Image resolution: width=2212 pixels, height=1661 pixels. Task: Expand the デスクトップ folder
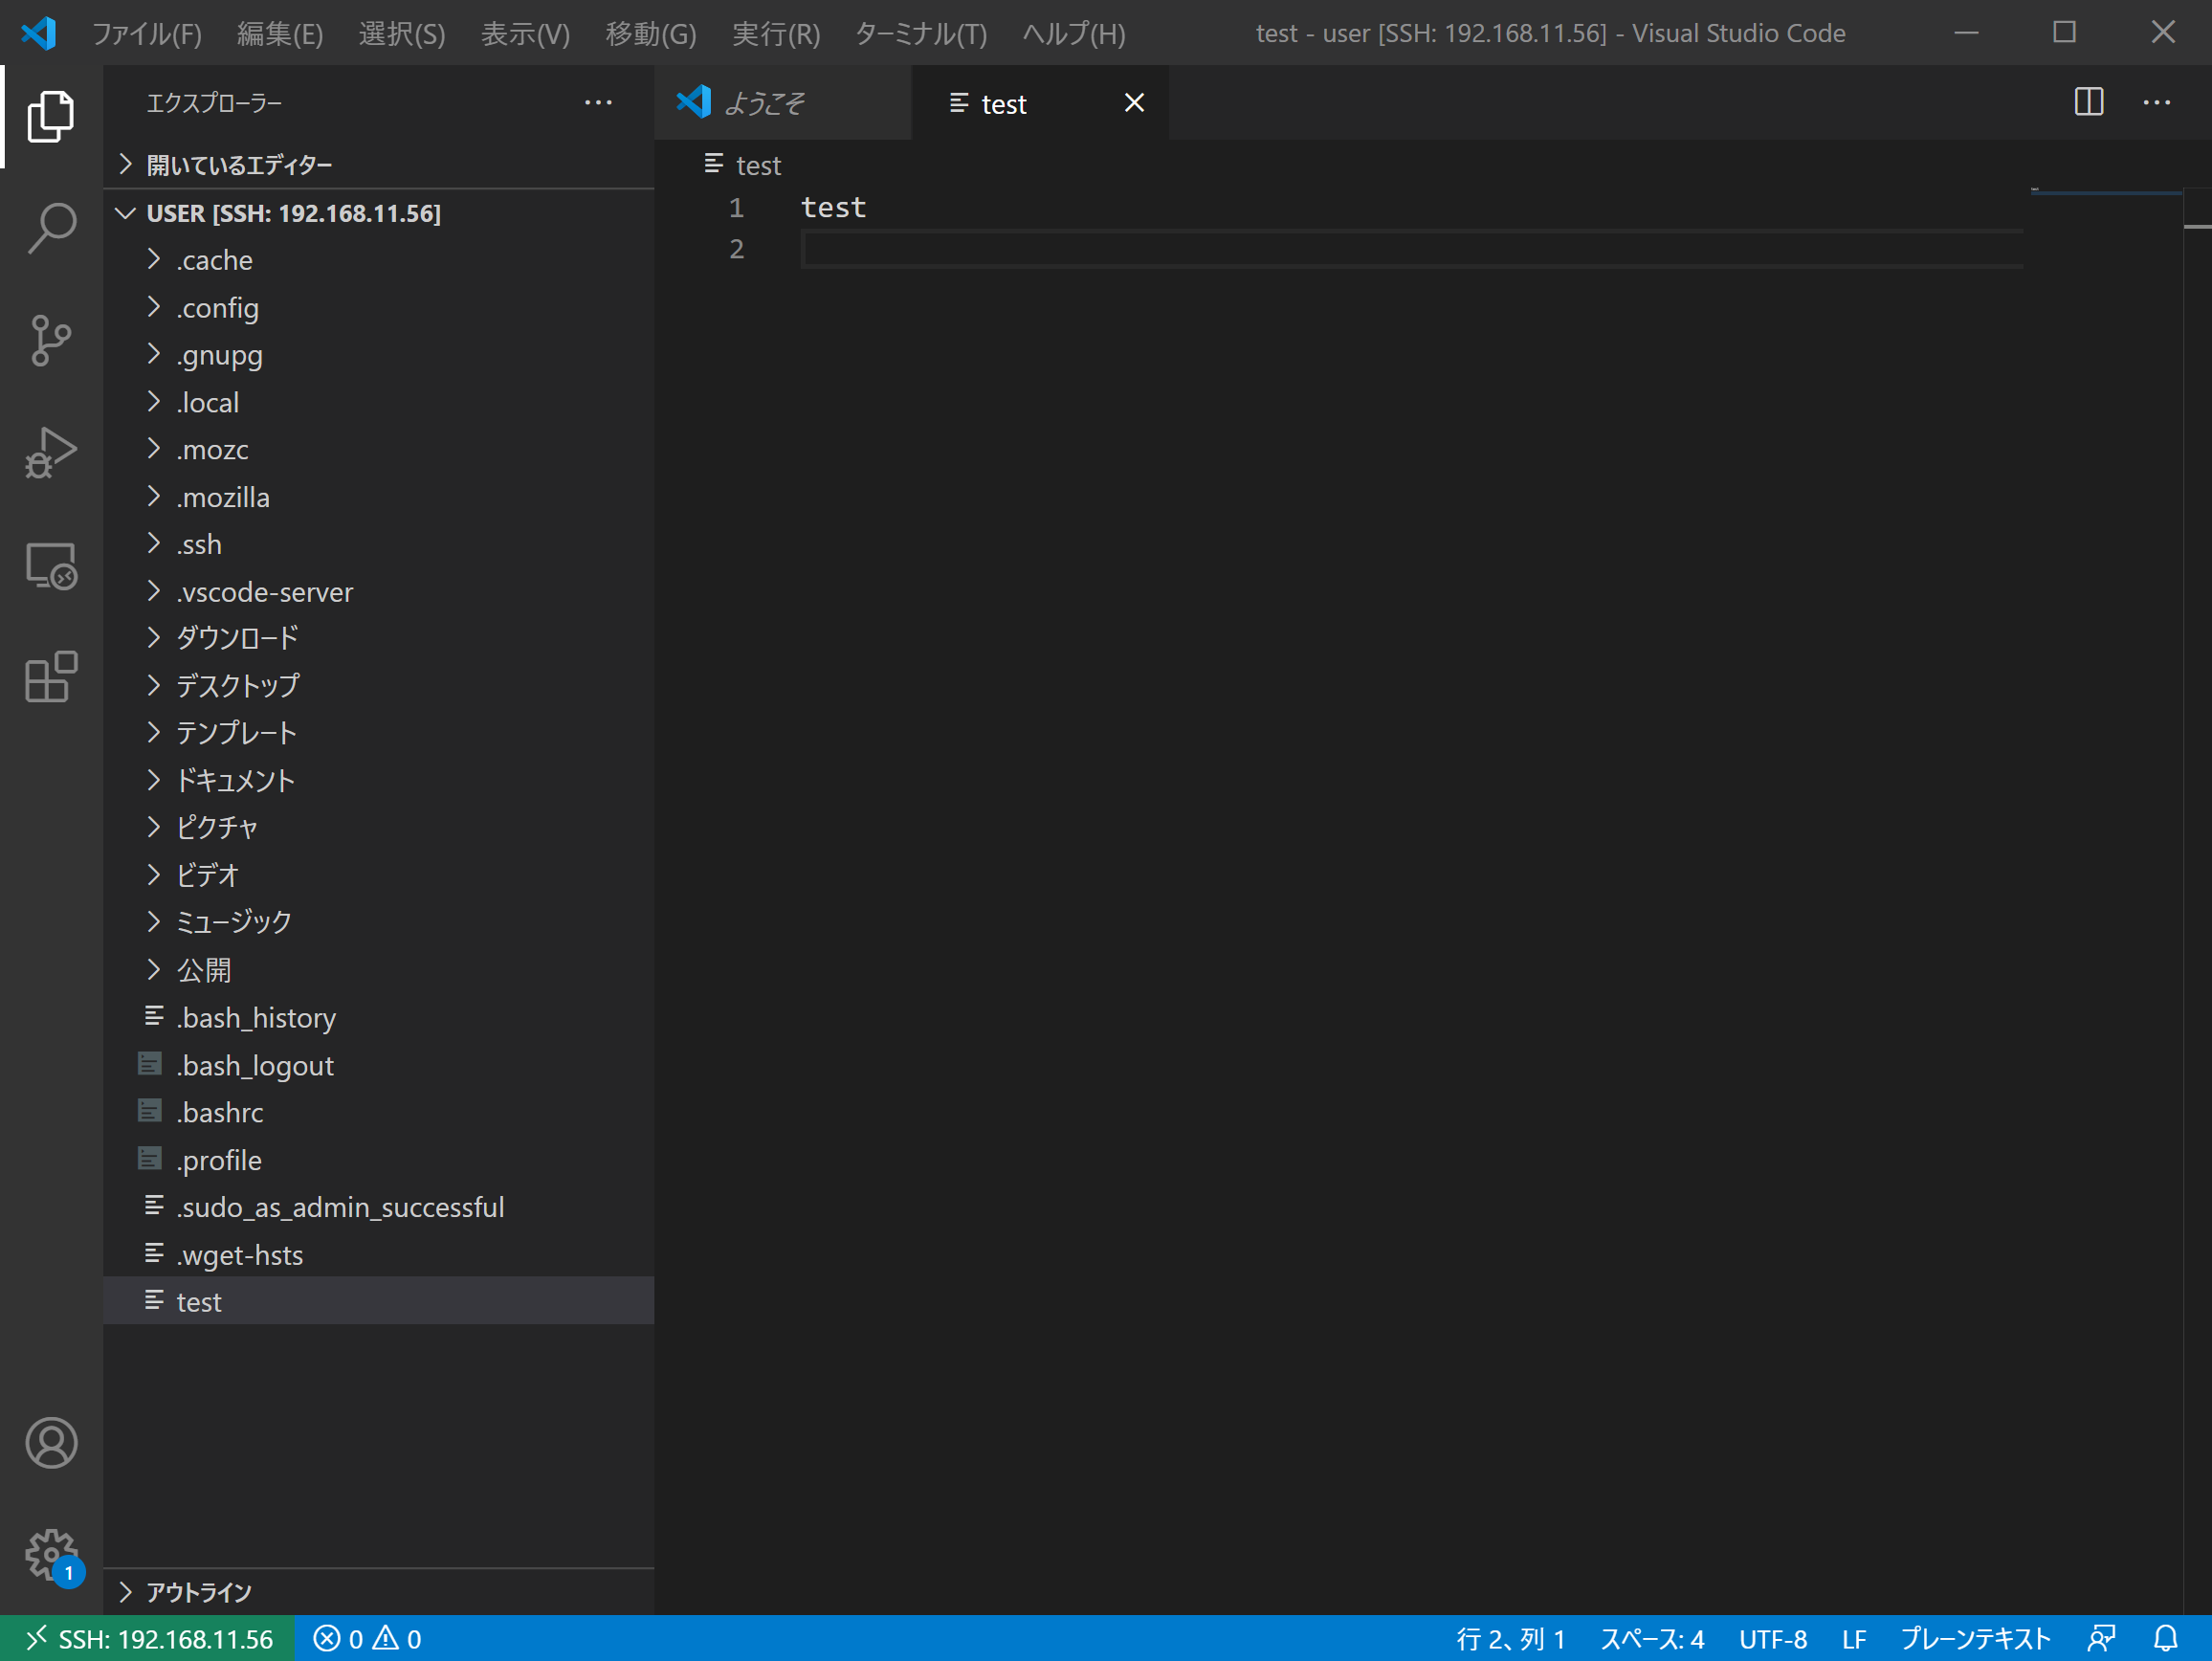pyautogui.click(x=379, y=686)
